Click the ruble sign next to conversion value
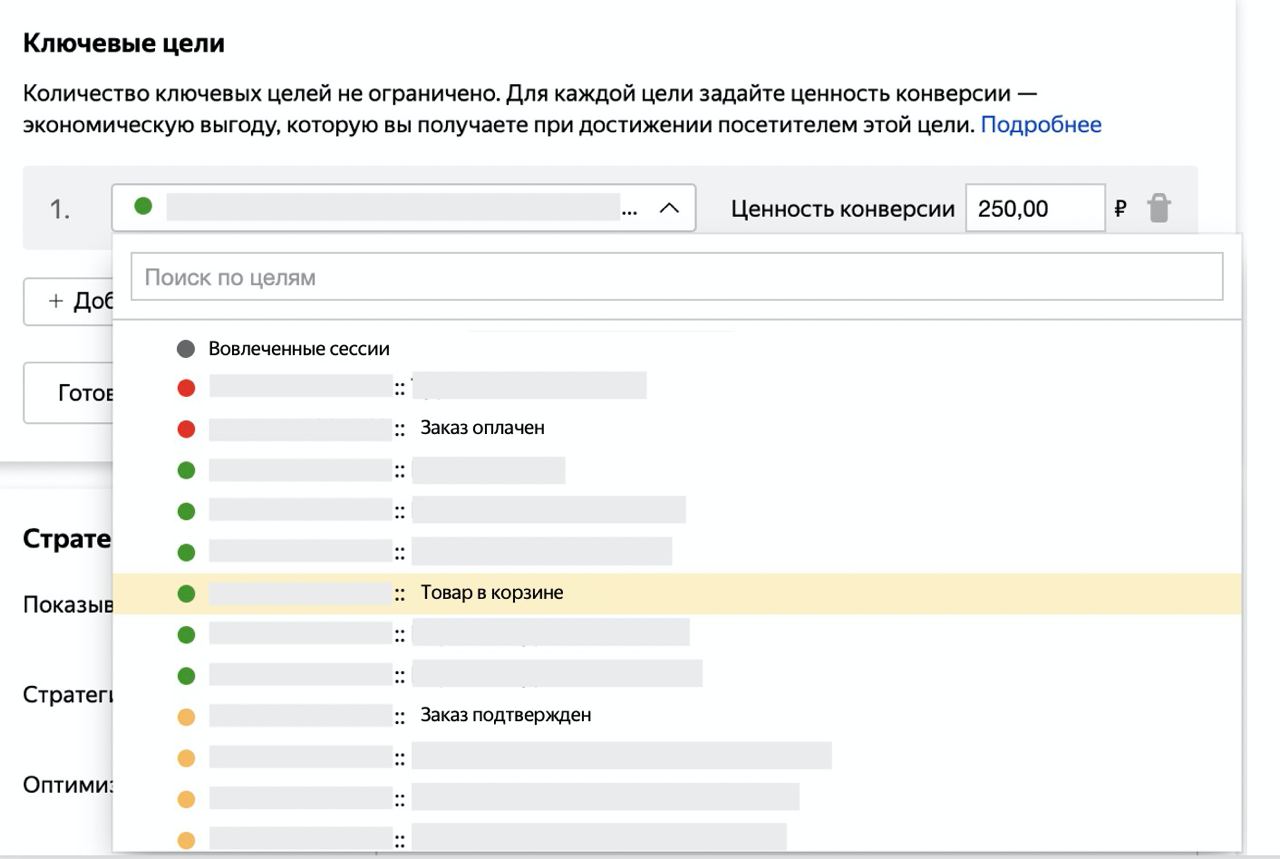Screen dimensions: 1280x859 [1120, 209]
